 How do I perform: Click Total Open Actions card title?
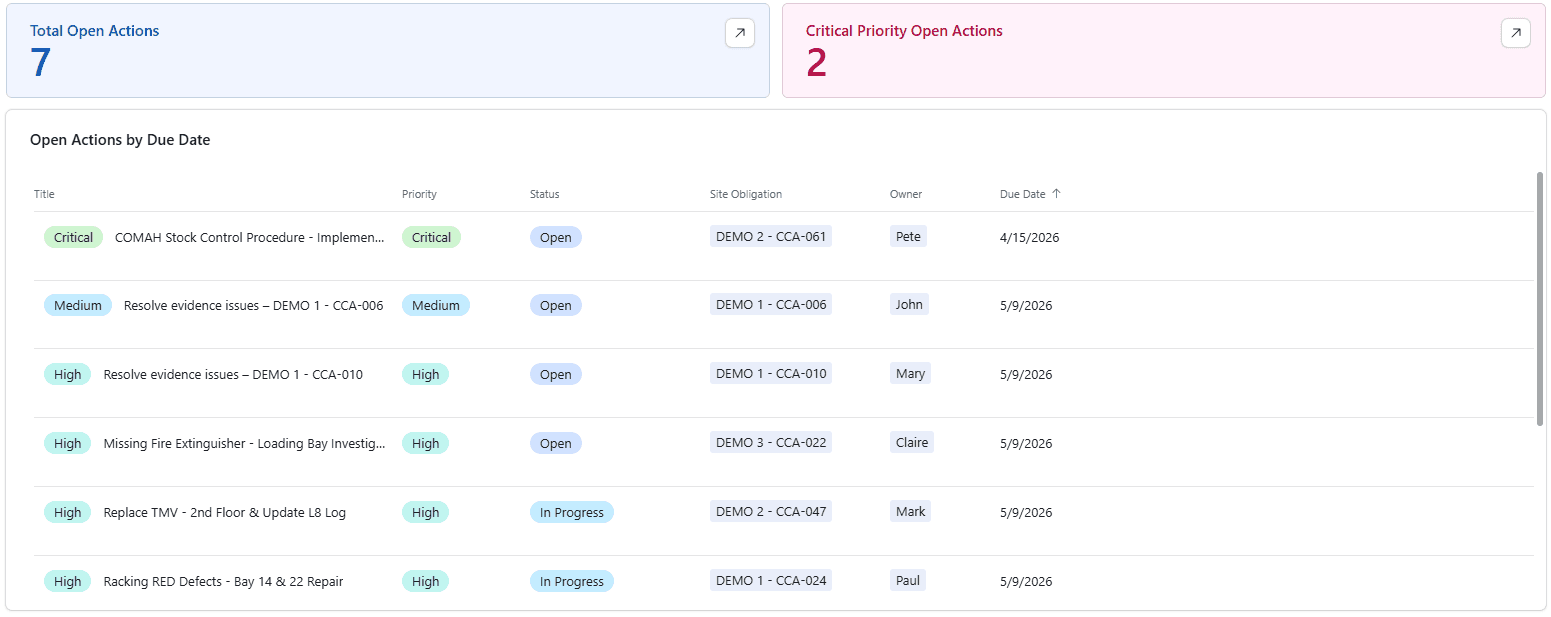tap(95, 31)
